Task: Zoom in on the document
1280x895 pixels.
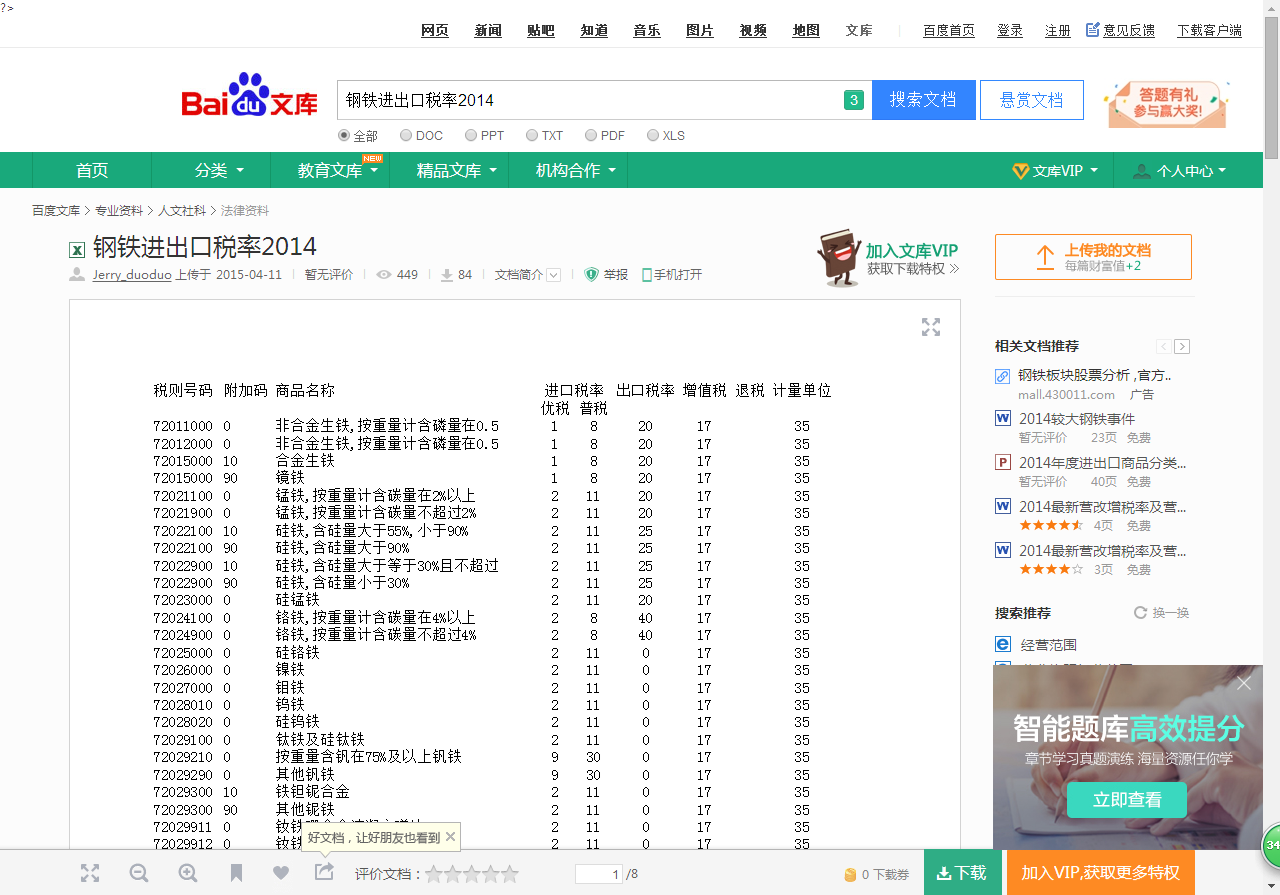Action: pos(187,873)
